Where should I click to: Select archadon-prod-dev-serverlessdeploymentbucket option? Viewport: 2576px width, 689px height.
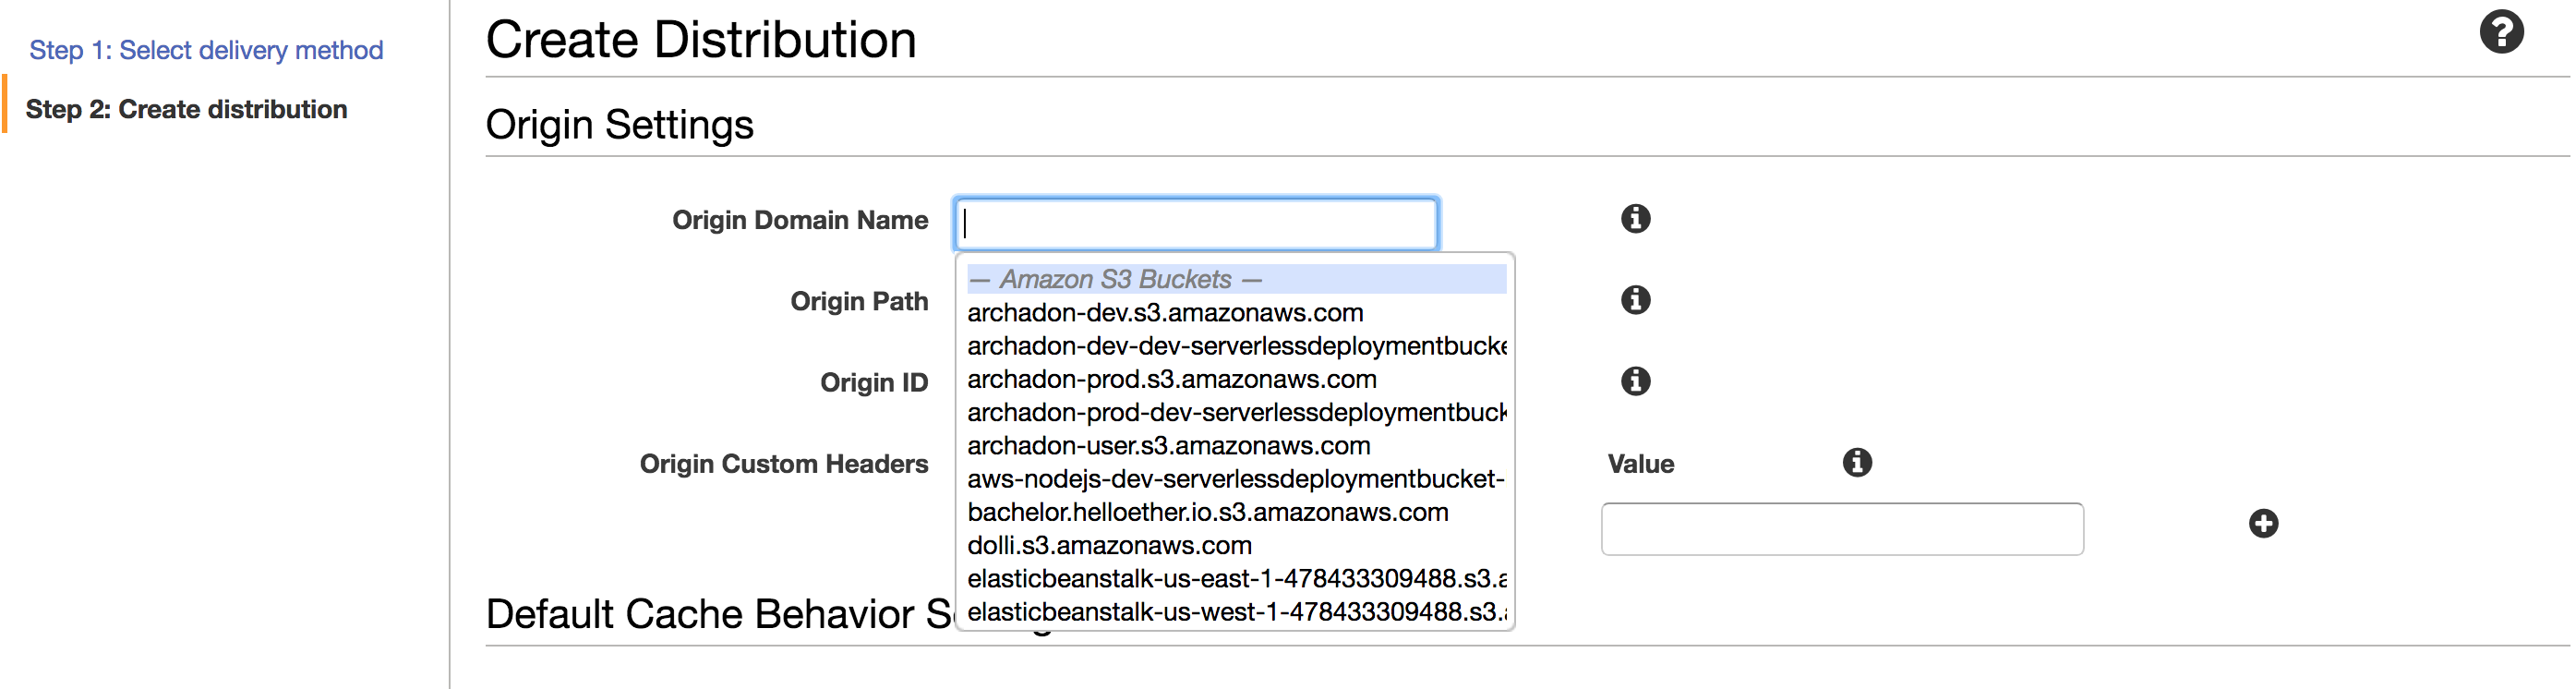pos(1236,413)
